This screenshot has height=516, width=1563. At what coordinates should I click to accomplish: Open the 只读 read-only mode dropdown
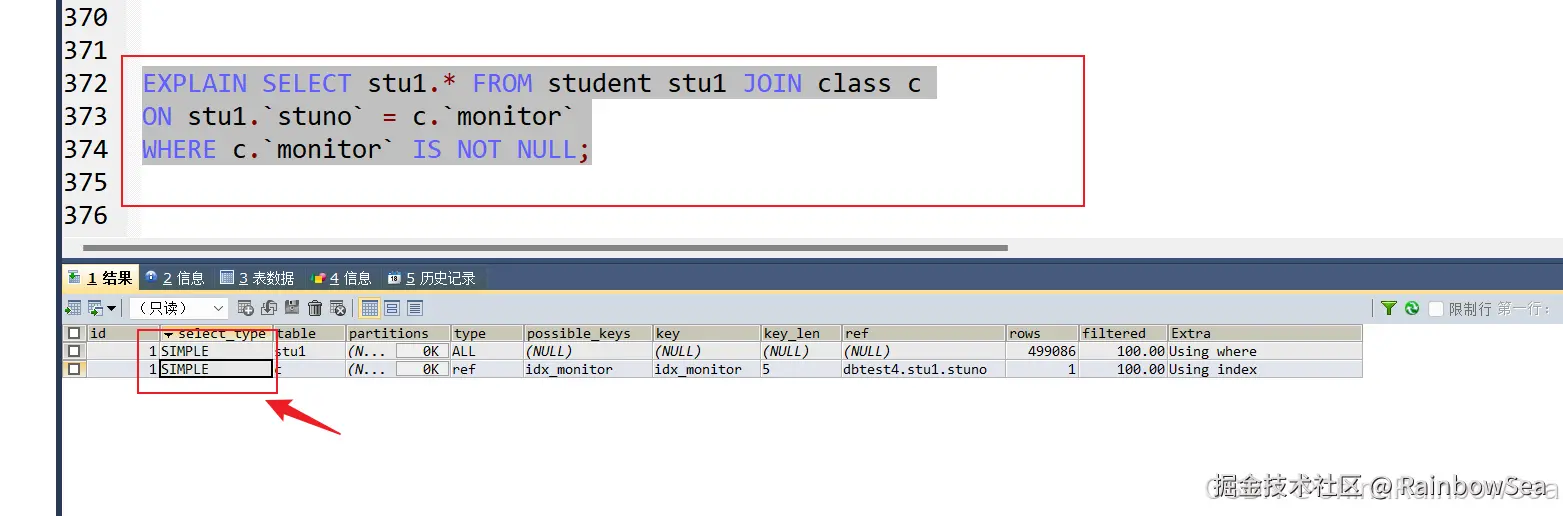point(179,308)
